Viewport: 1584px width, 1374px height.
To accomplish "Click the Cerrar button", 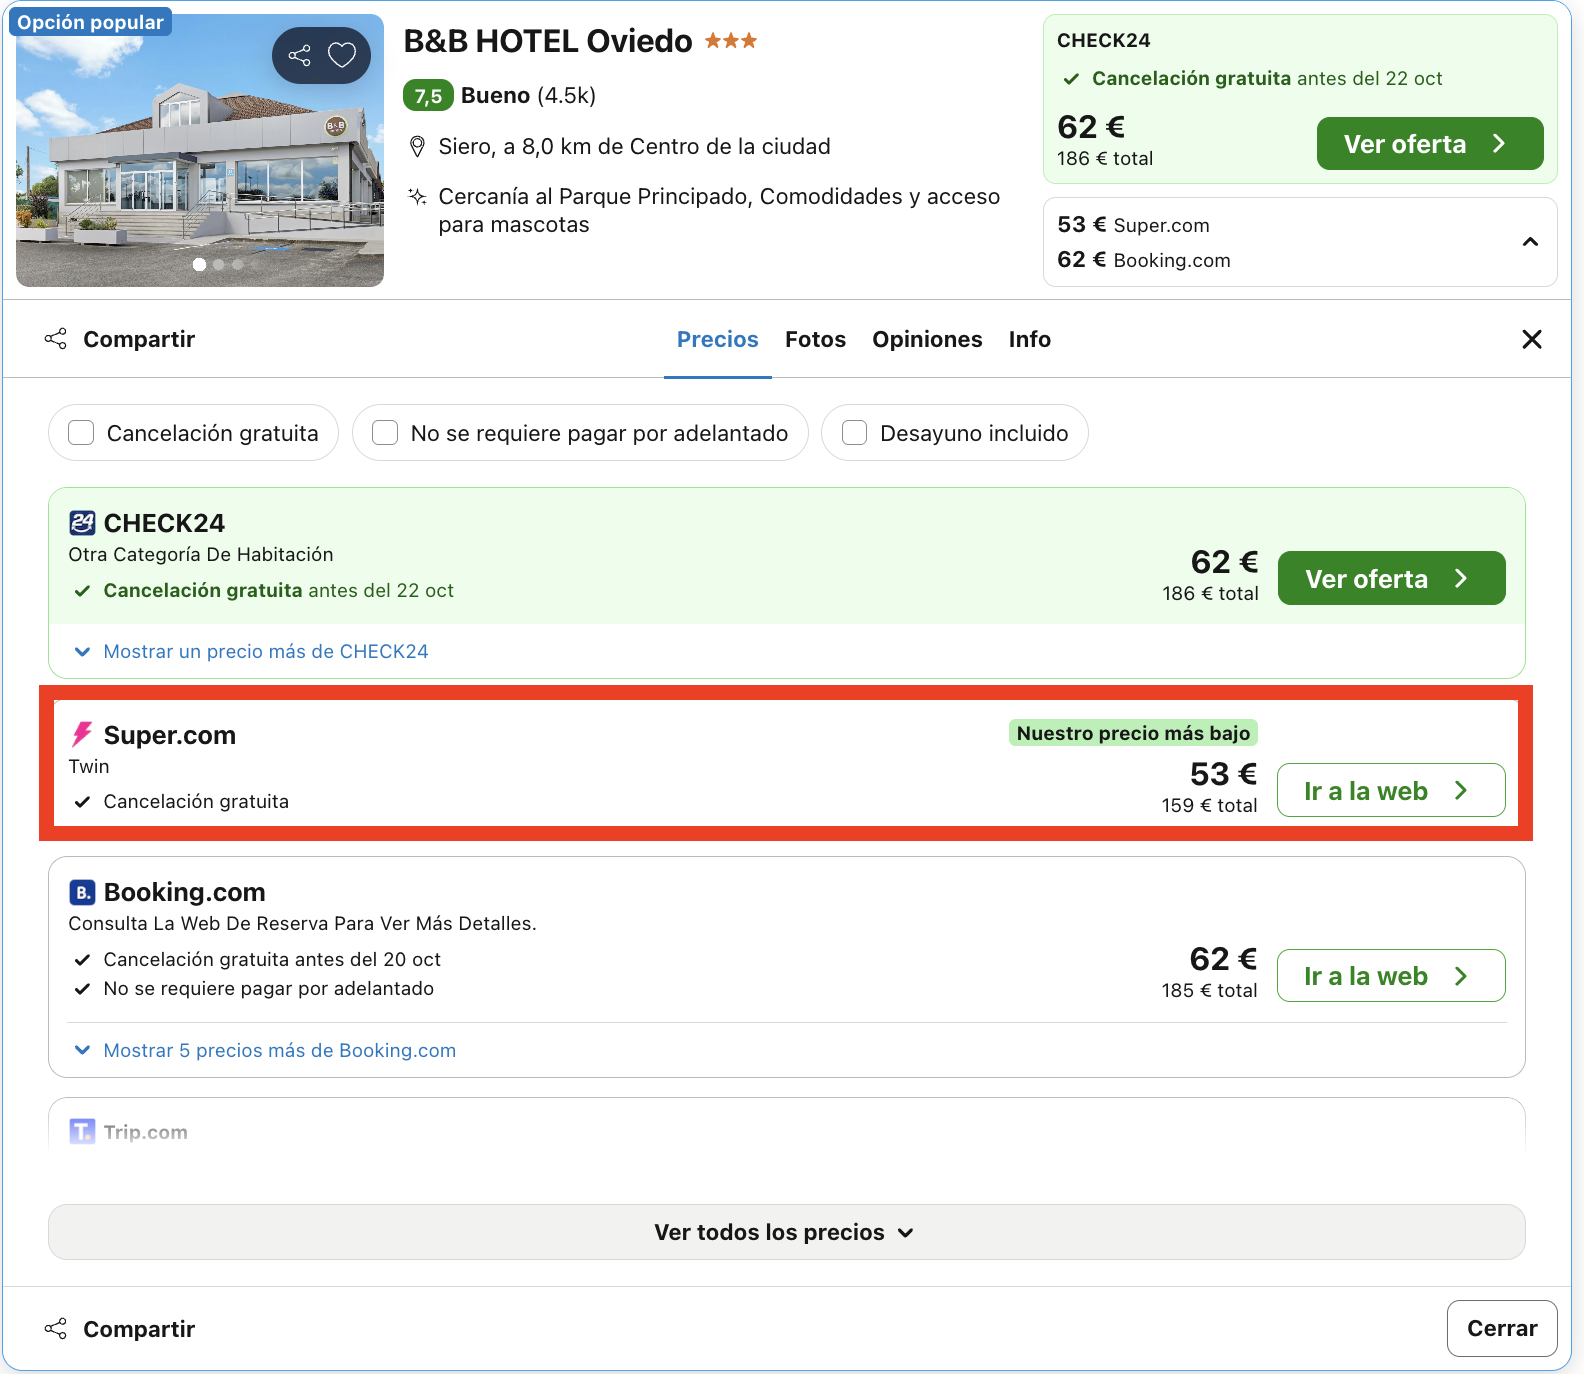I will 1502,1328.
